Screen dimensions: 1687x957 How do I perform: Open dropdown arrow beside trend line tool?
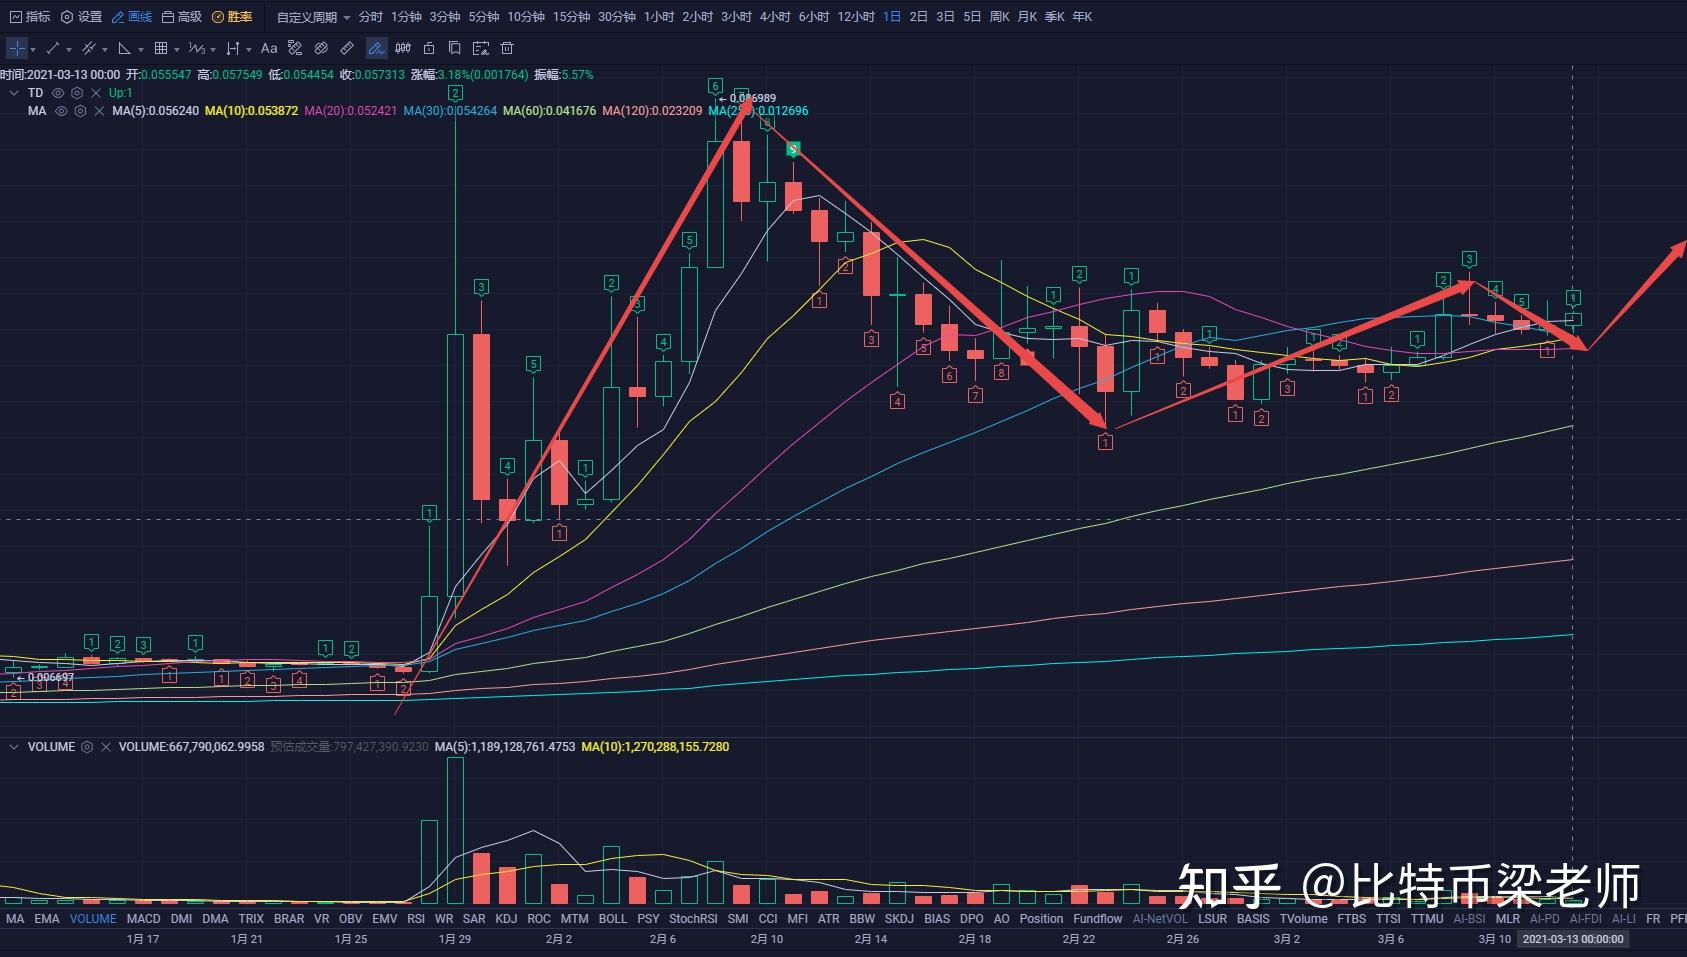tap(69, 49)
